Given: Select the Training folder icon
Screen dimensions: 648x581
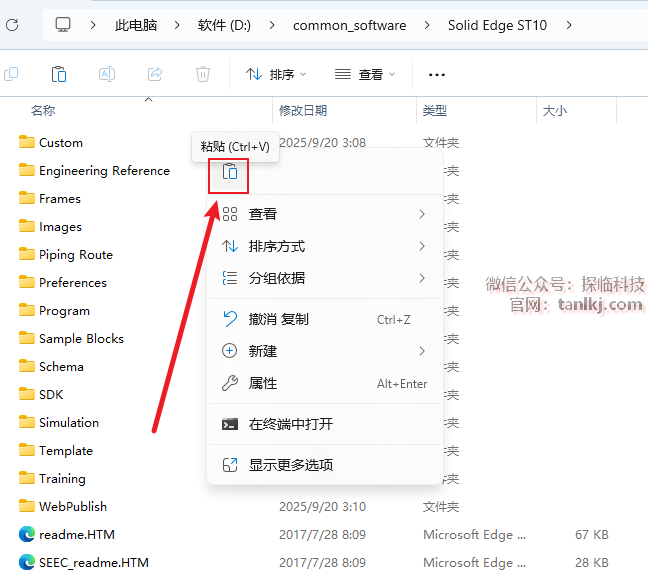Looking at the screenshot, I should (27, 478).
